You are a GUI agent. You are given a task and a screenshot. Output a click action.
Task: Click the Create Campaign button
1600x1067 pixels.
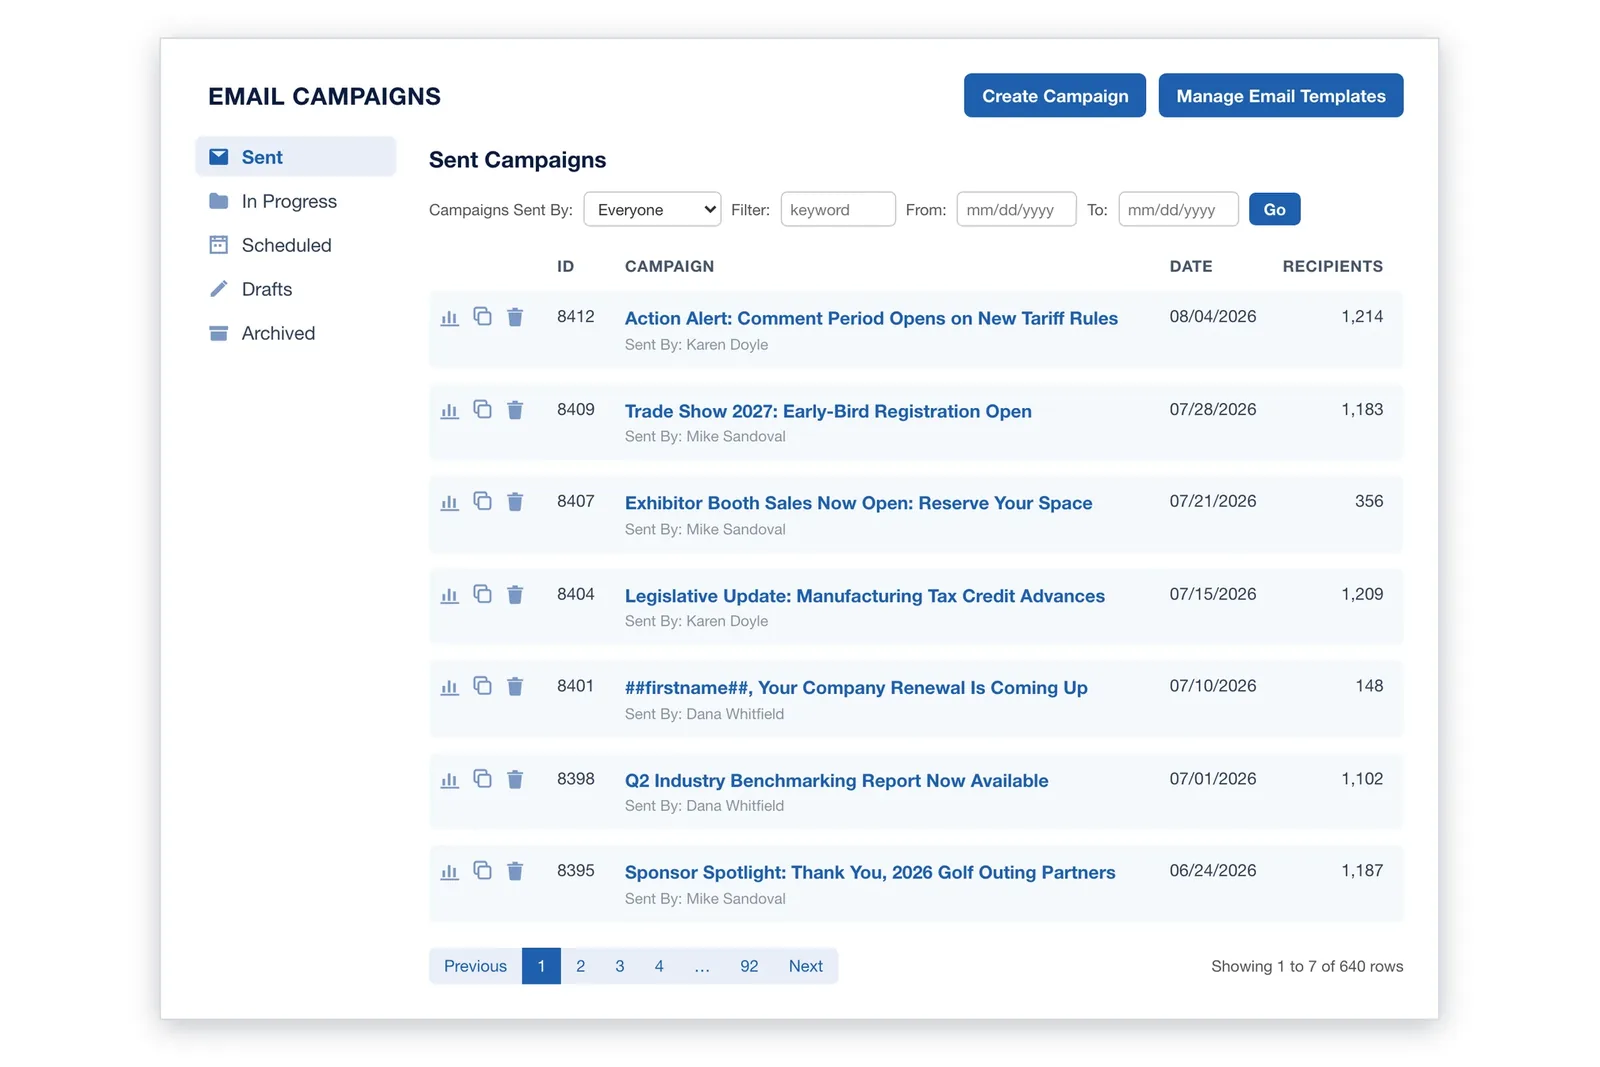point(1055,96)
